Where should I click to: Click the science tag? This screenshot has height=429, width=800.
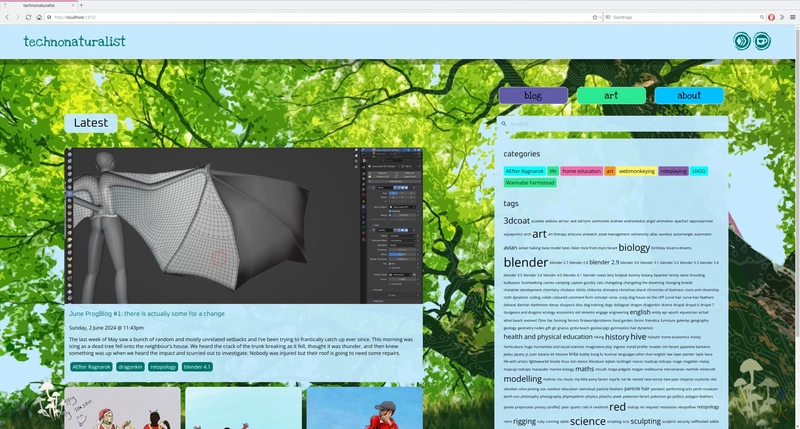588,421
